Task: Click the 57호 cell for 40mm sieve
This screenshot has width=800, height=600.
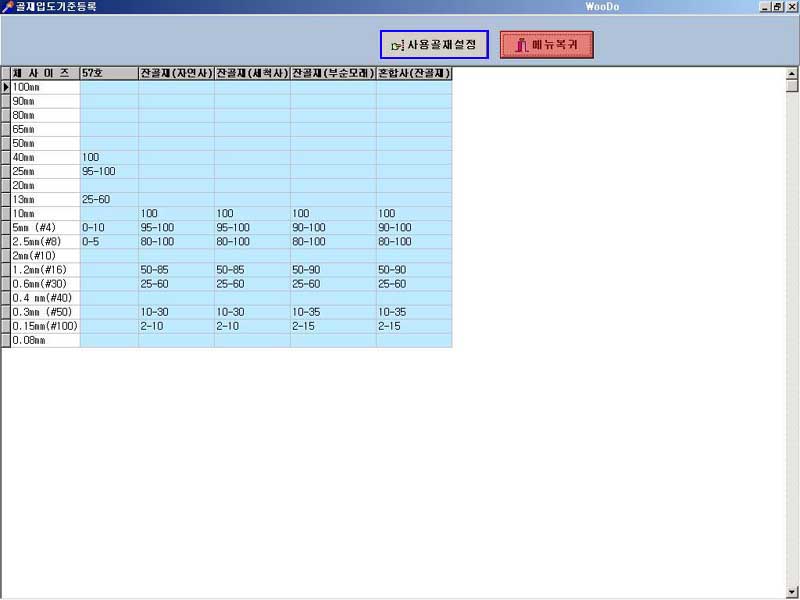Action: (109, 157)
